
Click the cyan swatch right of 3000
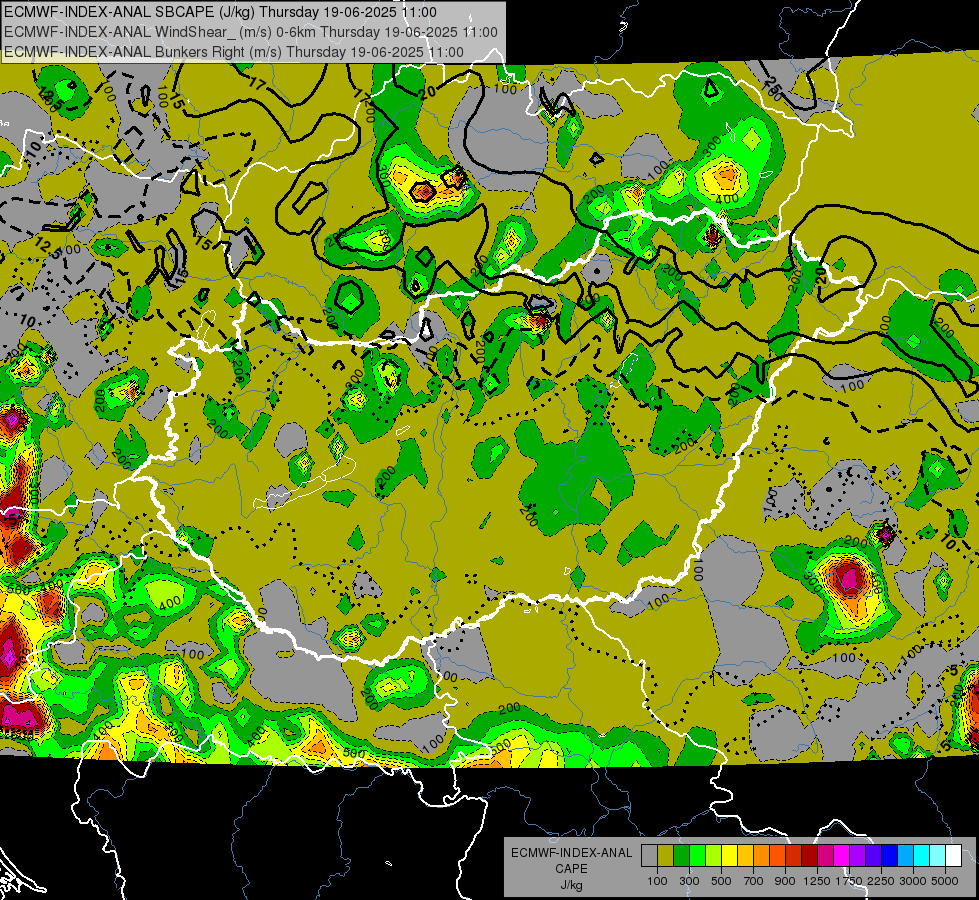point(922,856)
